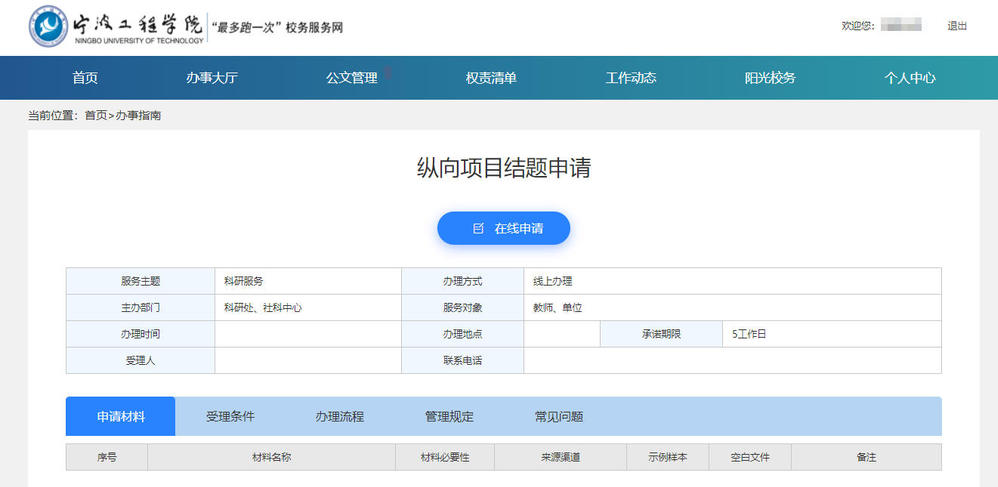The image size is (998, 487).
Task: Click 首页 link in the breadcrumb
Action: coord(96,116)
